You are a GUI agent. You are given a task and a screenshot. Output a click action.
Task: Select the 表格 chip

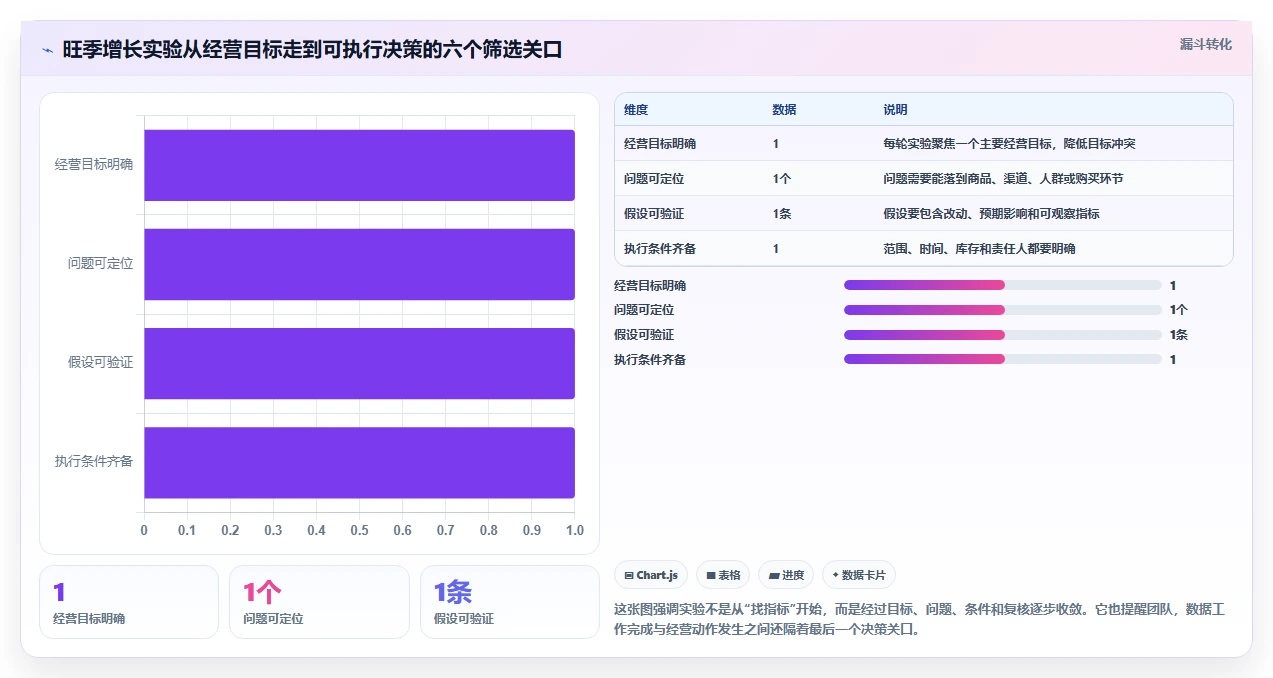pos(723,575)
